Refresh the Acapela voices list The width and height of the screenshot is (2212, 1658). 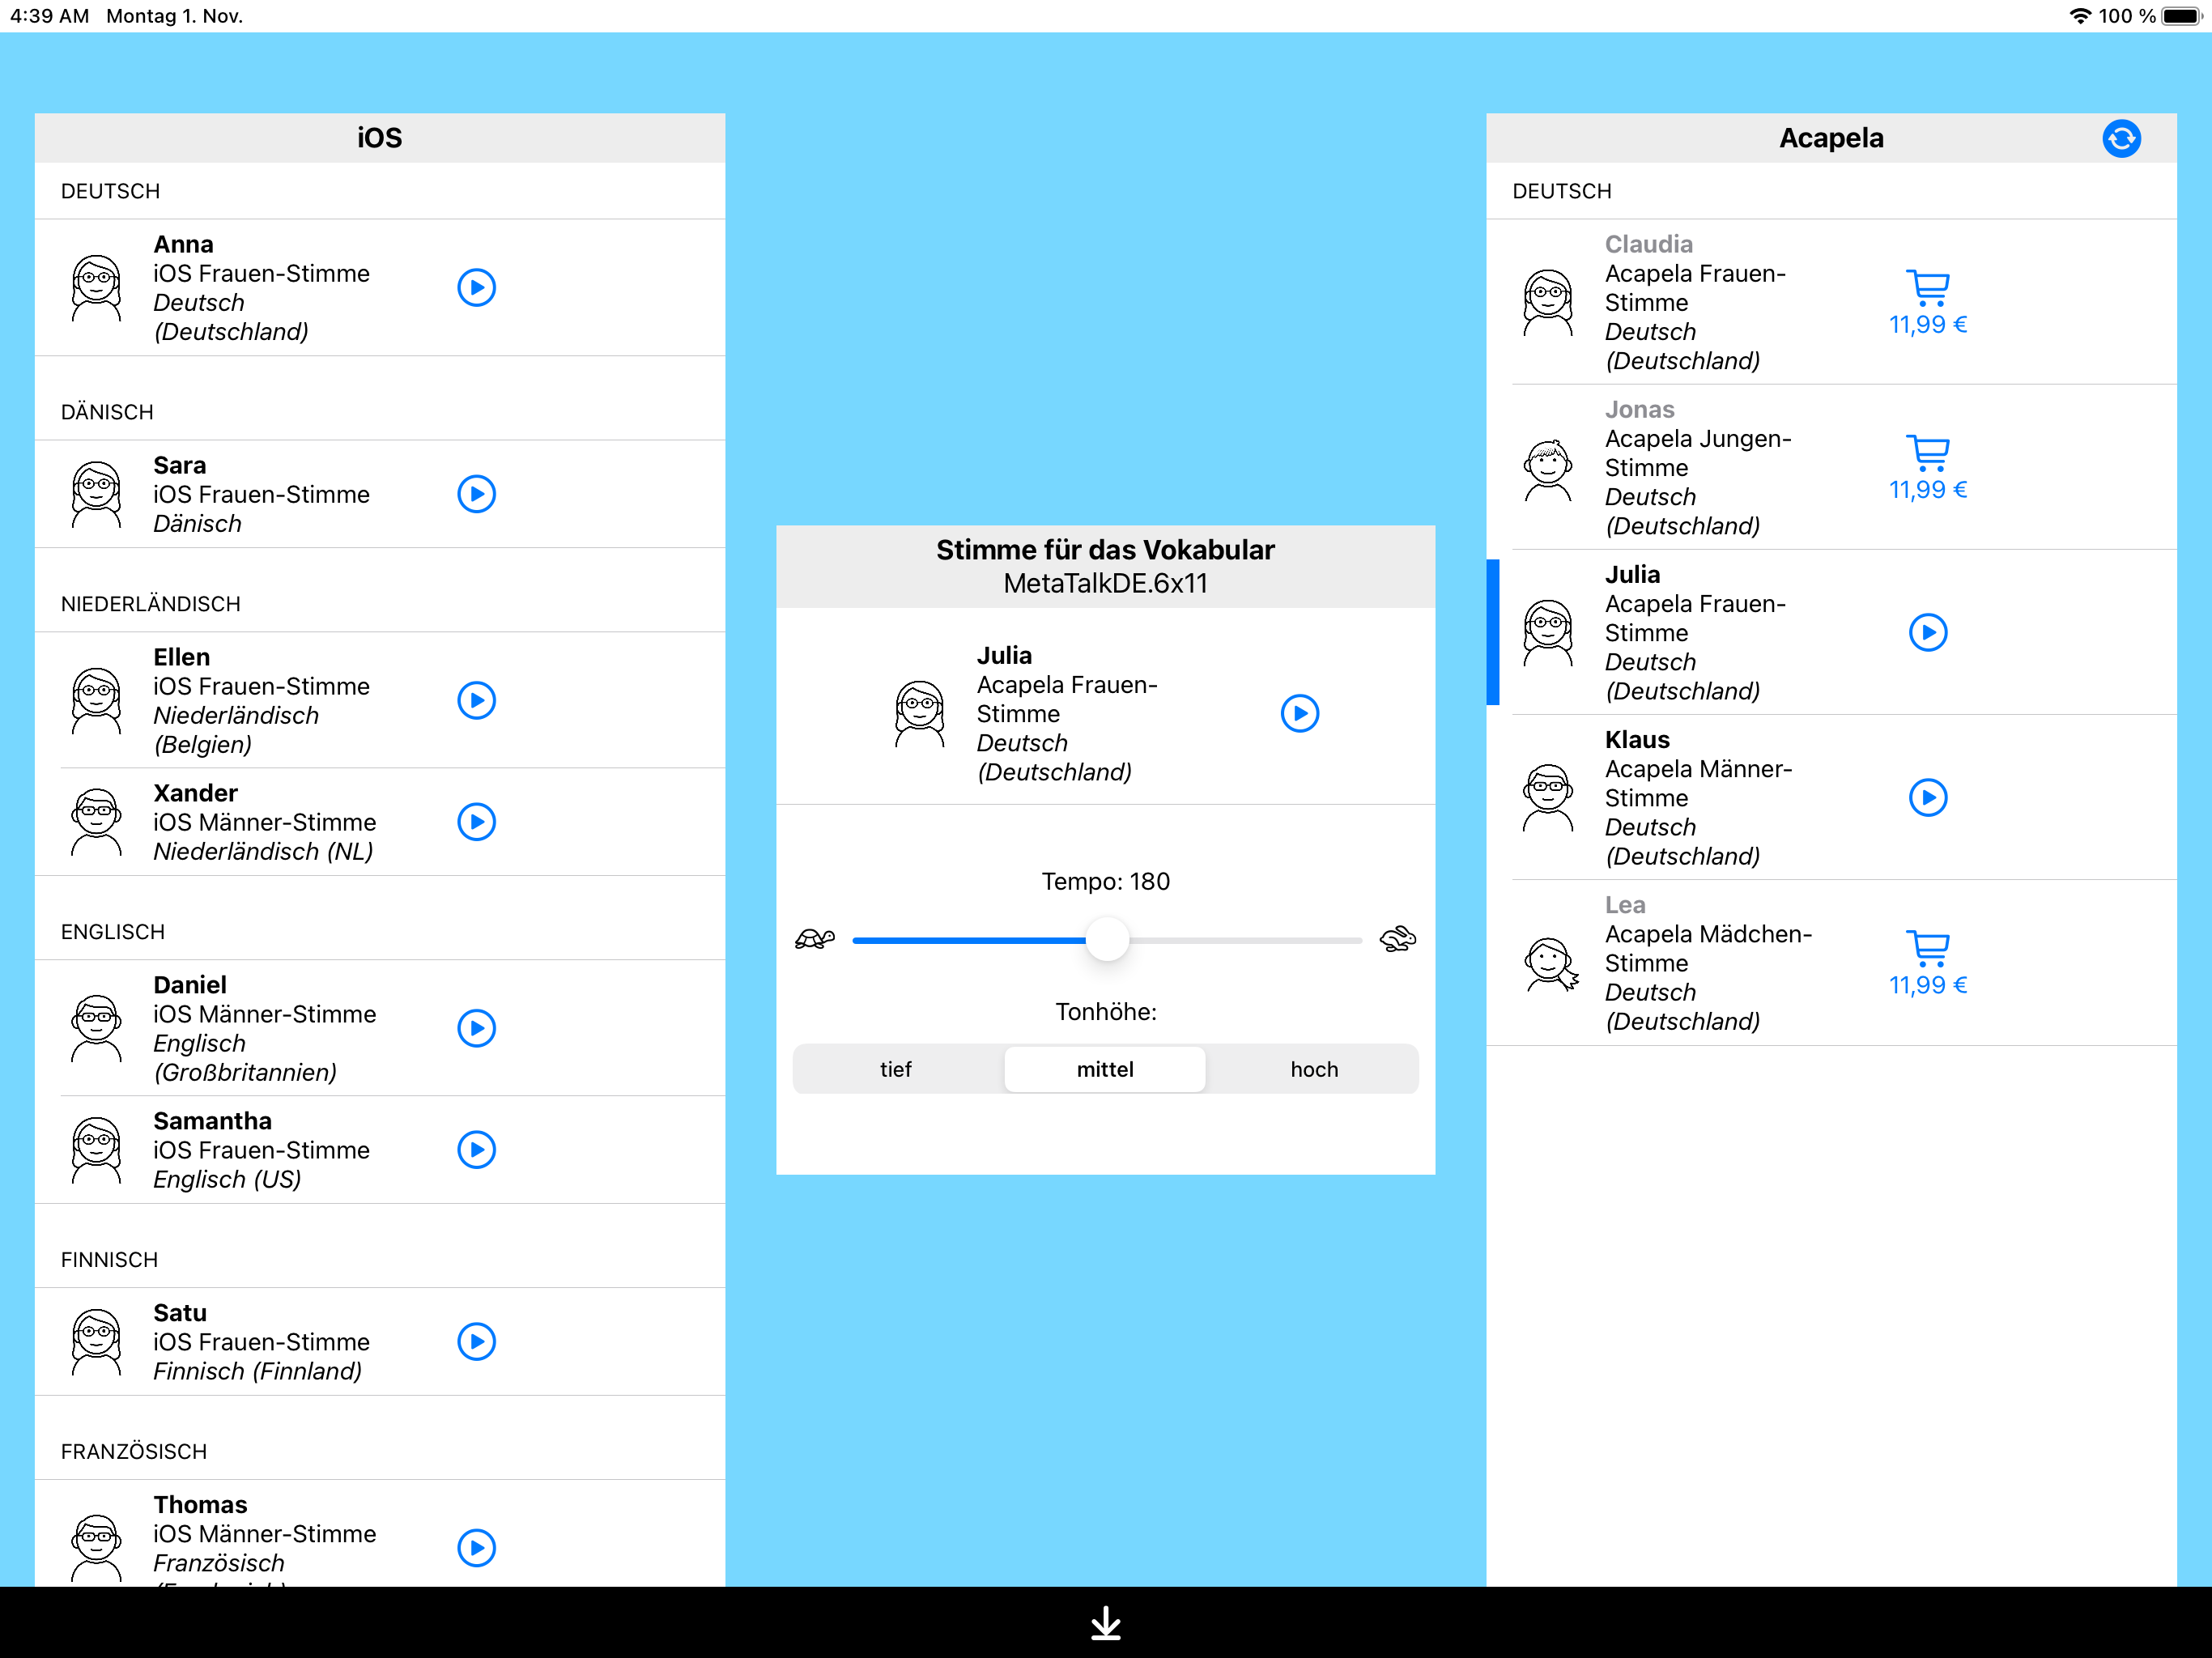pyautogui.click(x=2121, y=139)
